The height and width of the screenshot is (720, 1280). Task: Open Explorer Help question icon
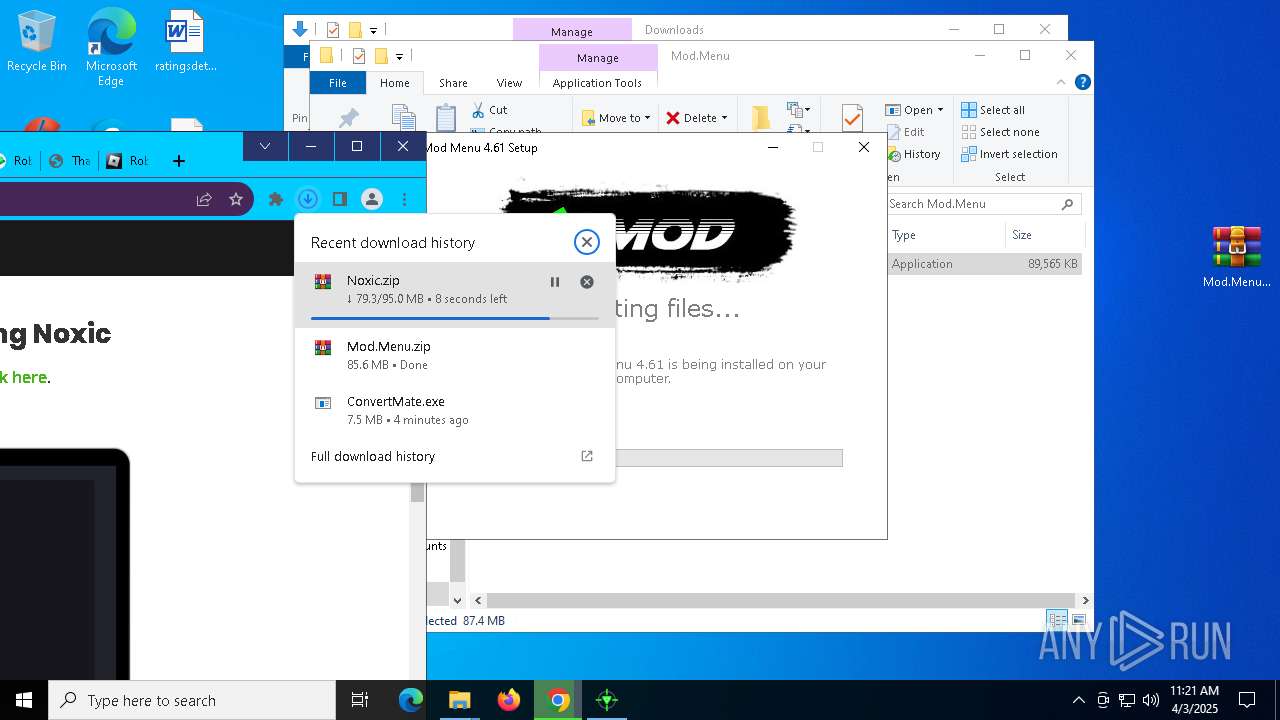click(1082, 83)
